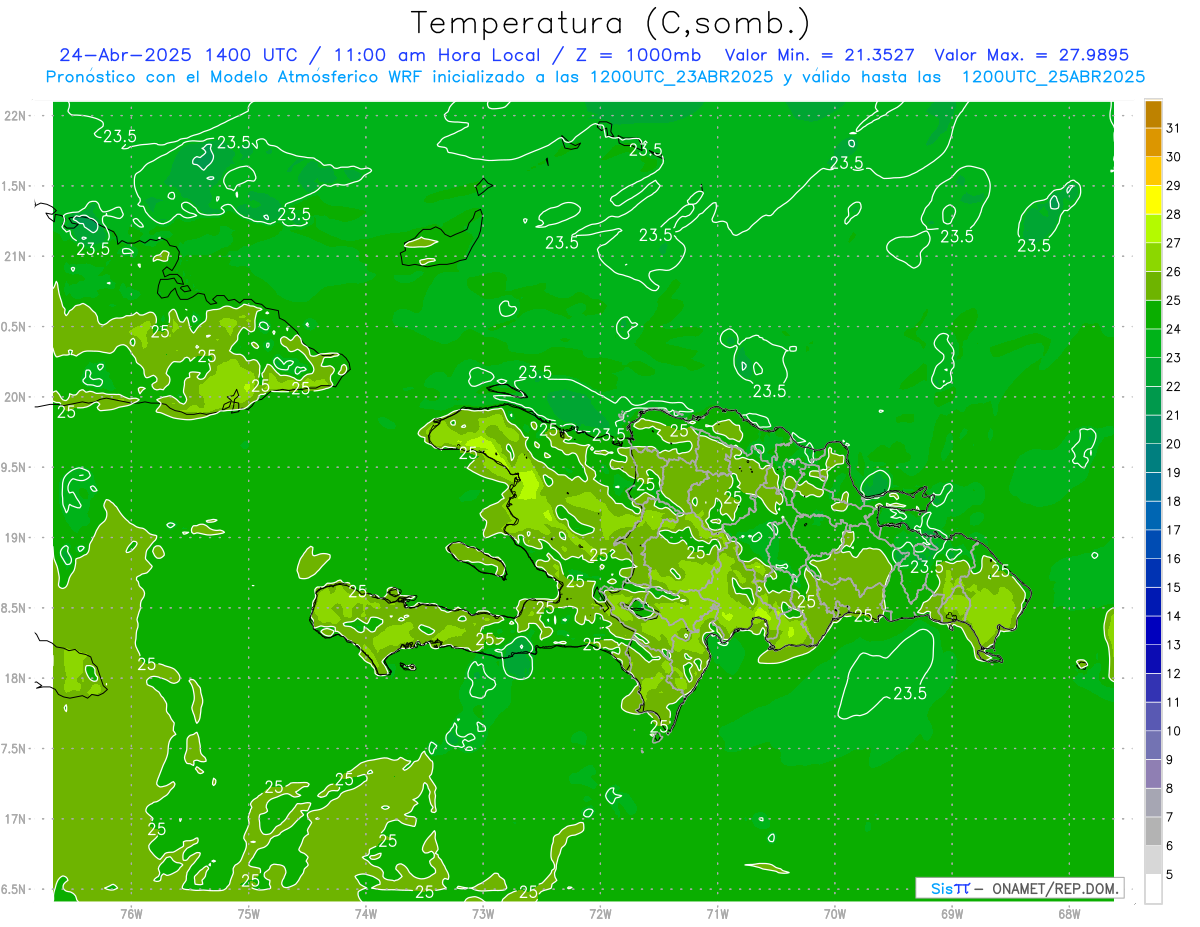This screenshot has width=1200, height=927.
Task: Pick the legend swatch between 12 and 13
Action: [x=1153, y=659]
